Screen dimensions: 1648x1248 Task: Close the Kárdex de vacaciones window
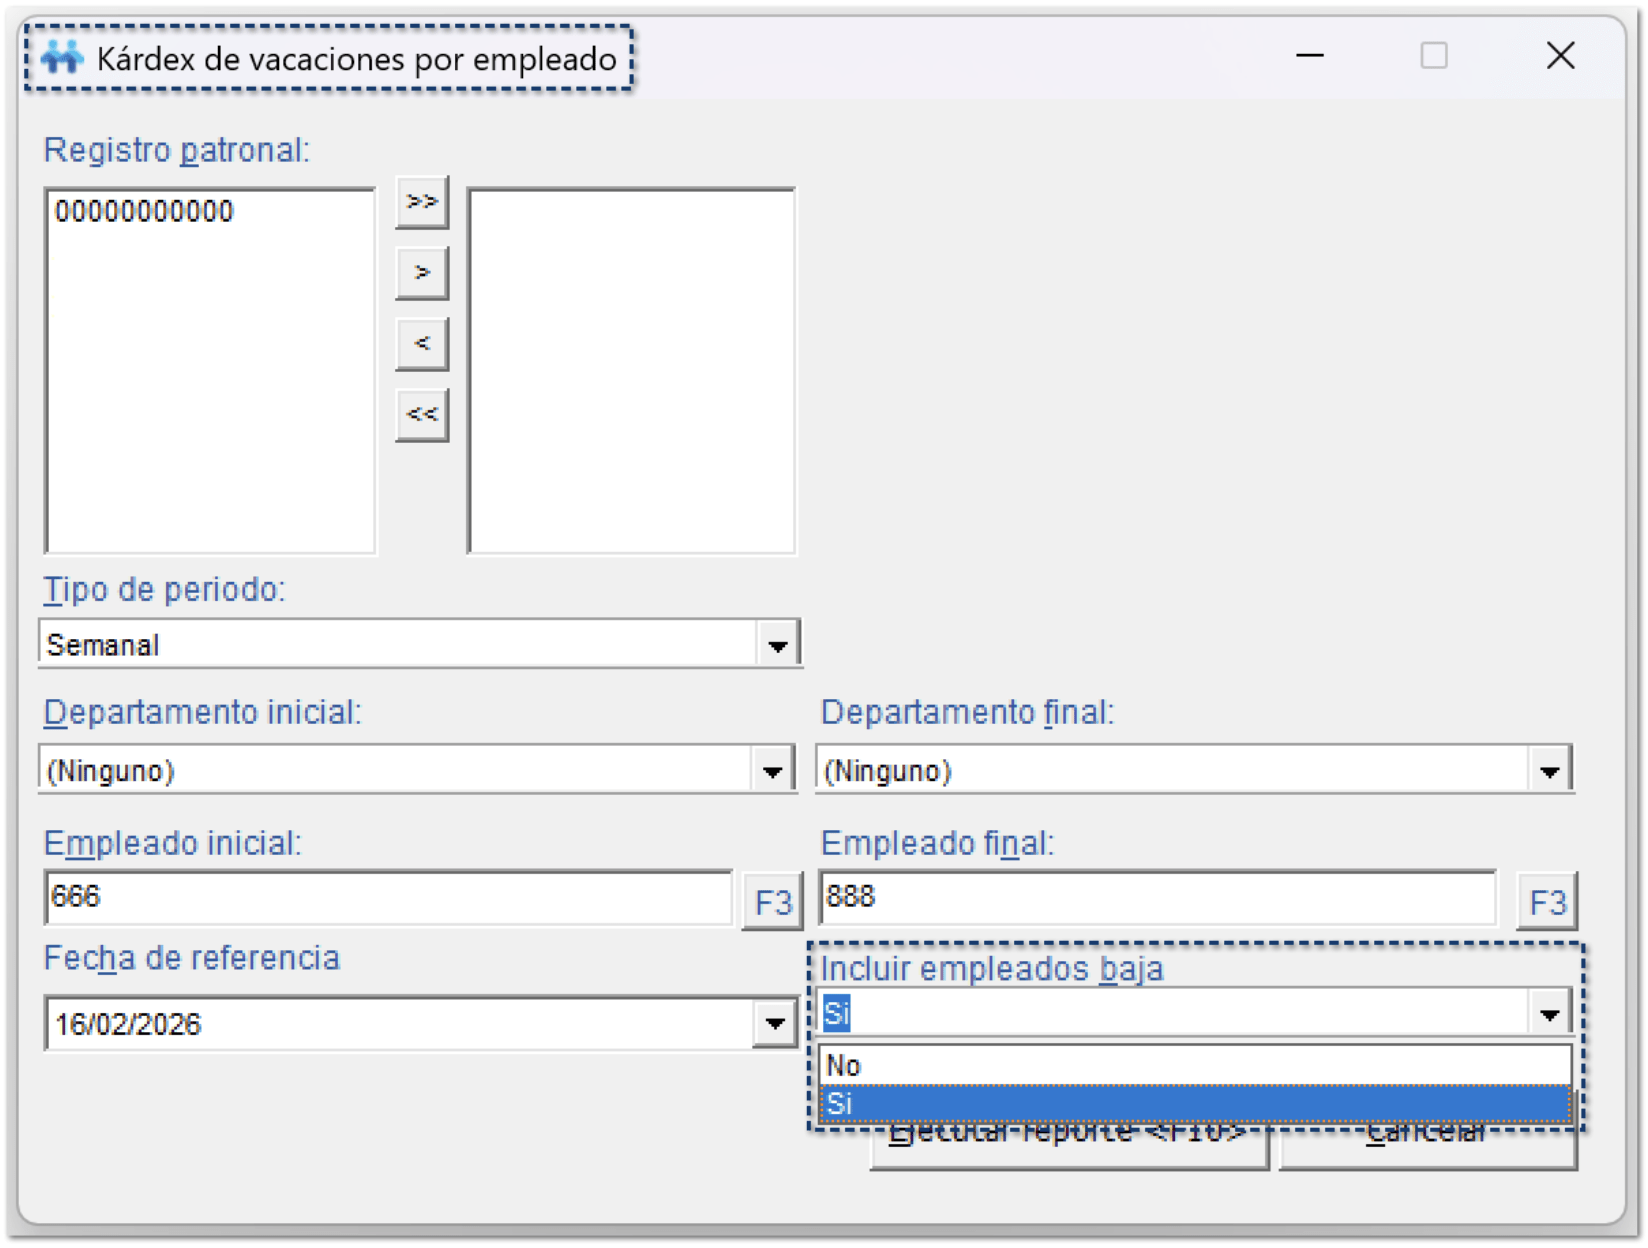coord(1560,56)
